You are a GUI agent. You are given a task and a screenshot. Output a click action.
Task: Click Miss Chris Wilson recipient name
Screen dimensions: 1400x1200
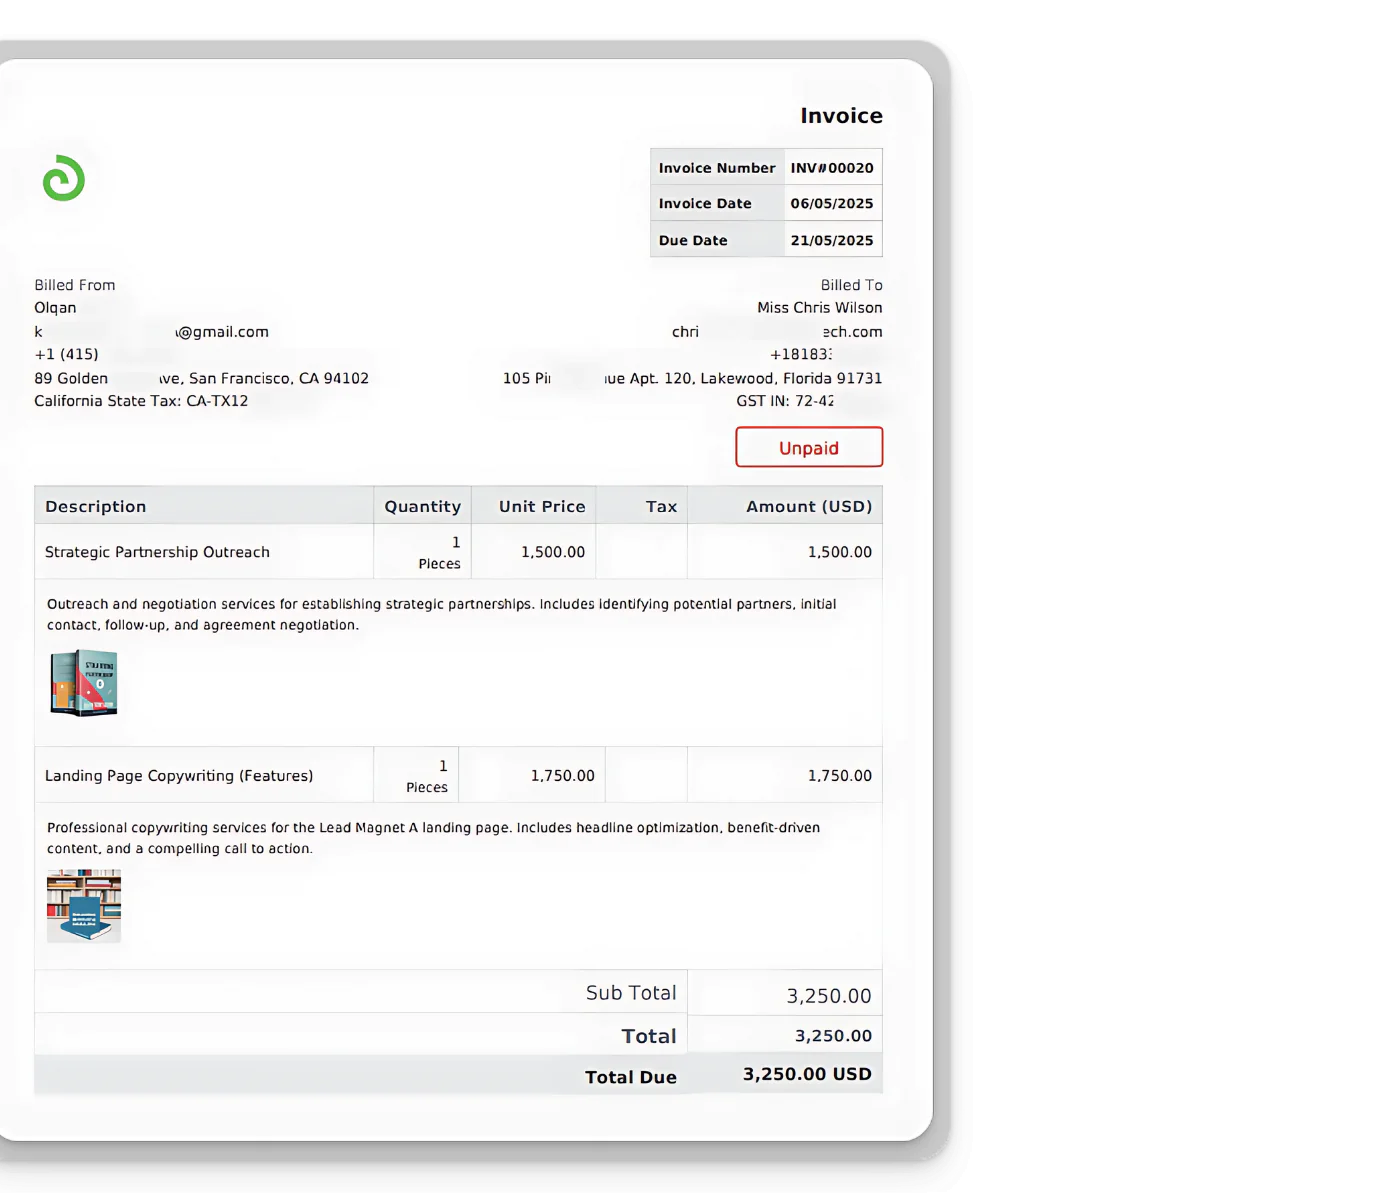pyautogui.click(x=819, y=308)
